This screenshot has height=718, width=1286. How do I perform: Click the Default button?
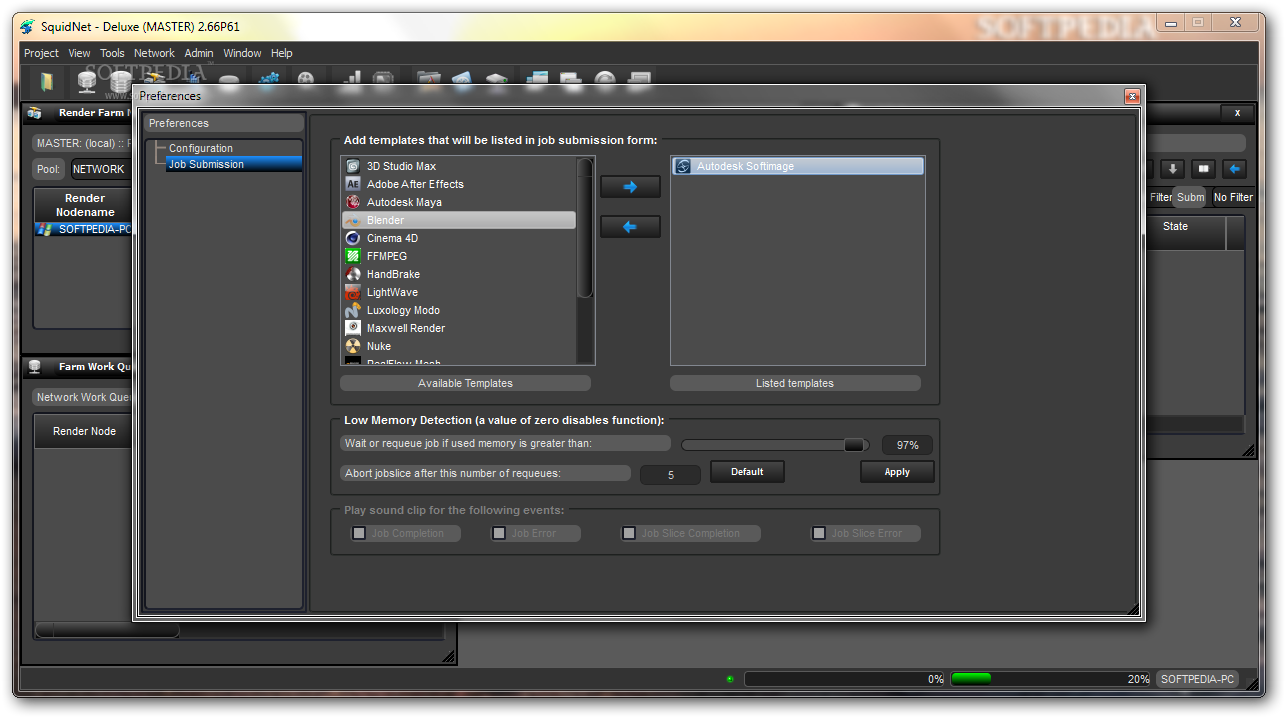point(747,472)
